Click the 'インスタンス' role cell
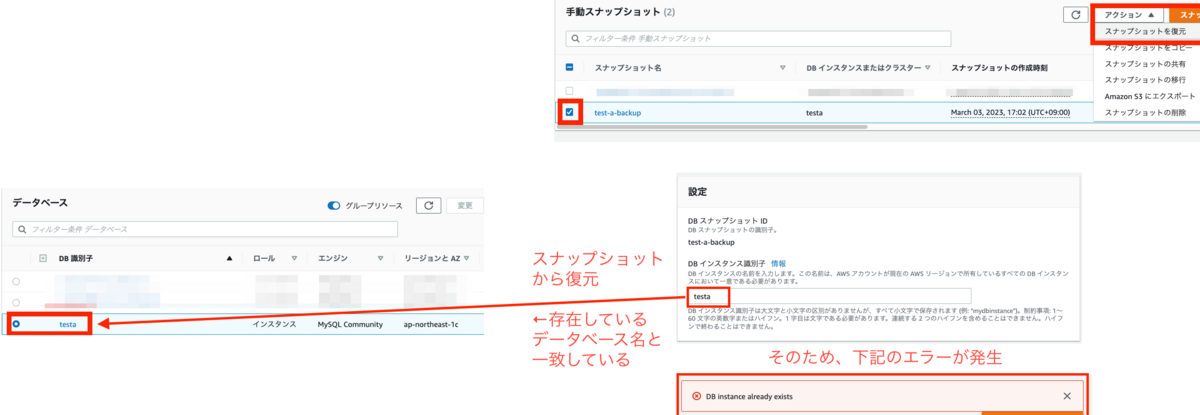This screenshot has width=1200, height=415. (x=274, y=324)
